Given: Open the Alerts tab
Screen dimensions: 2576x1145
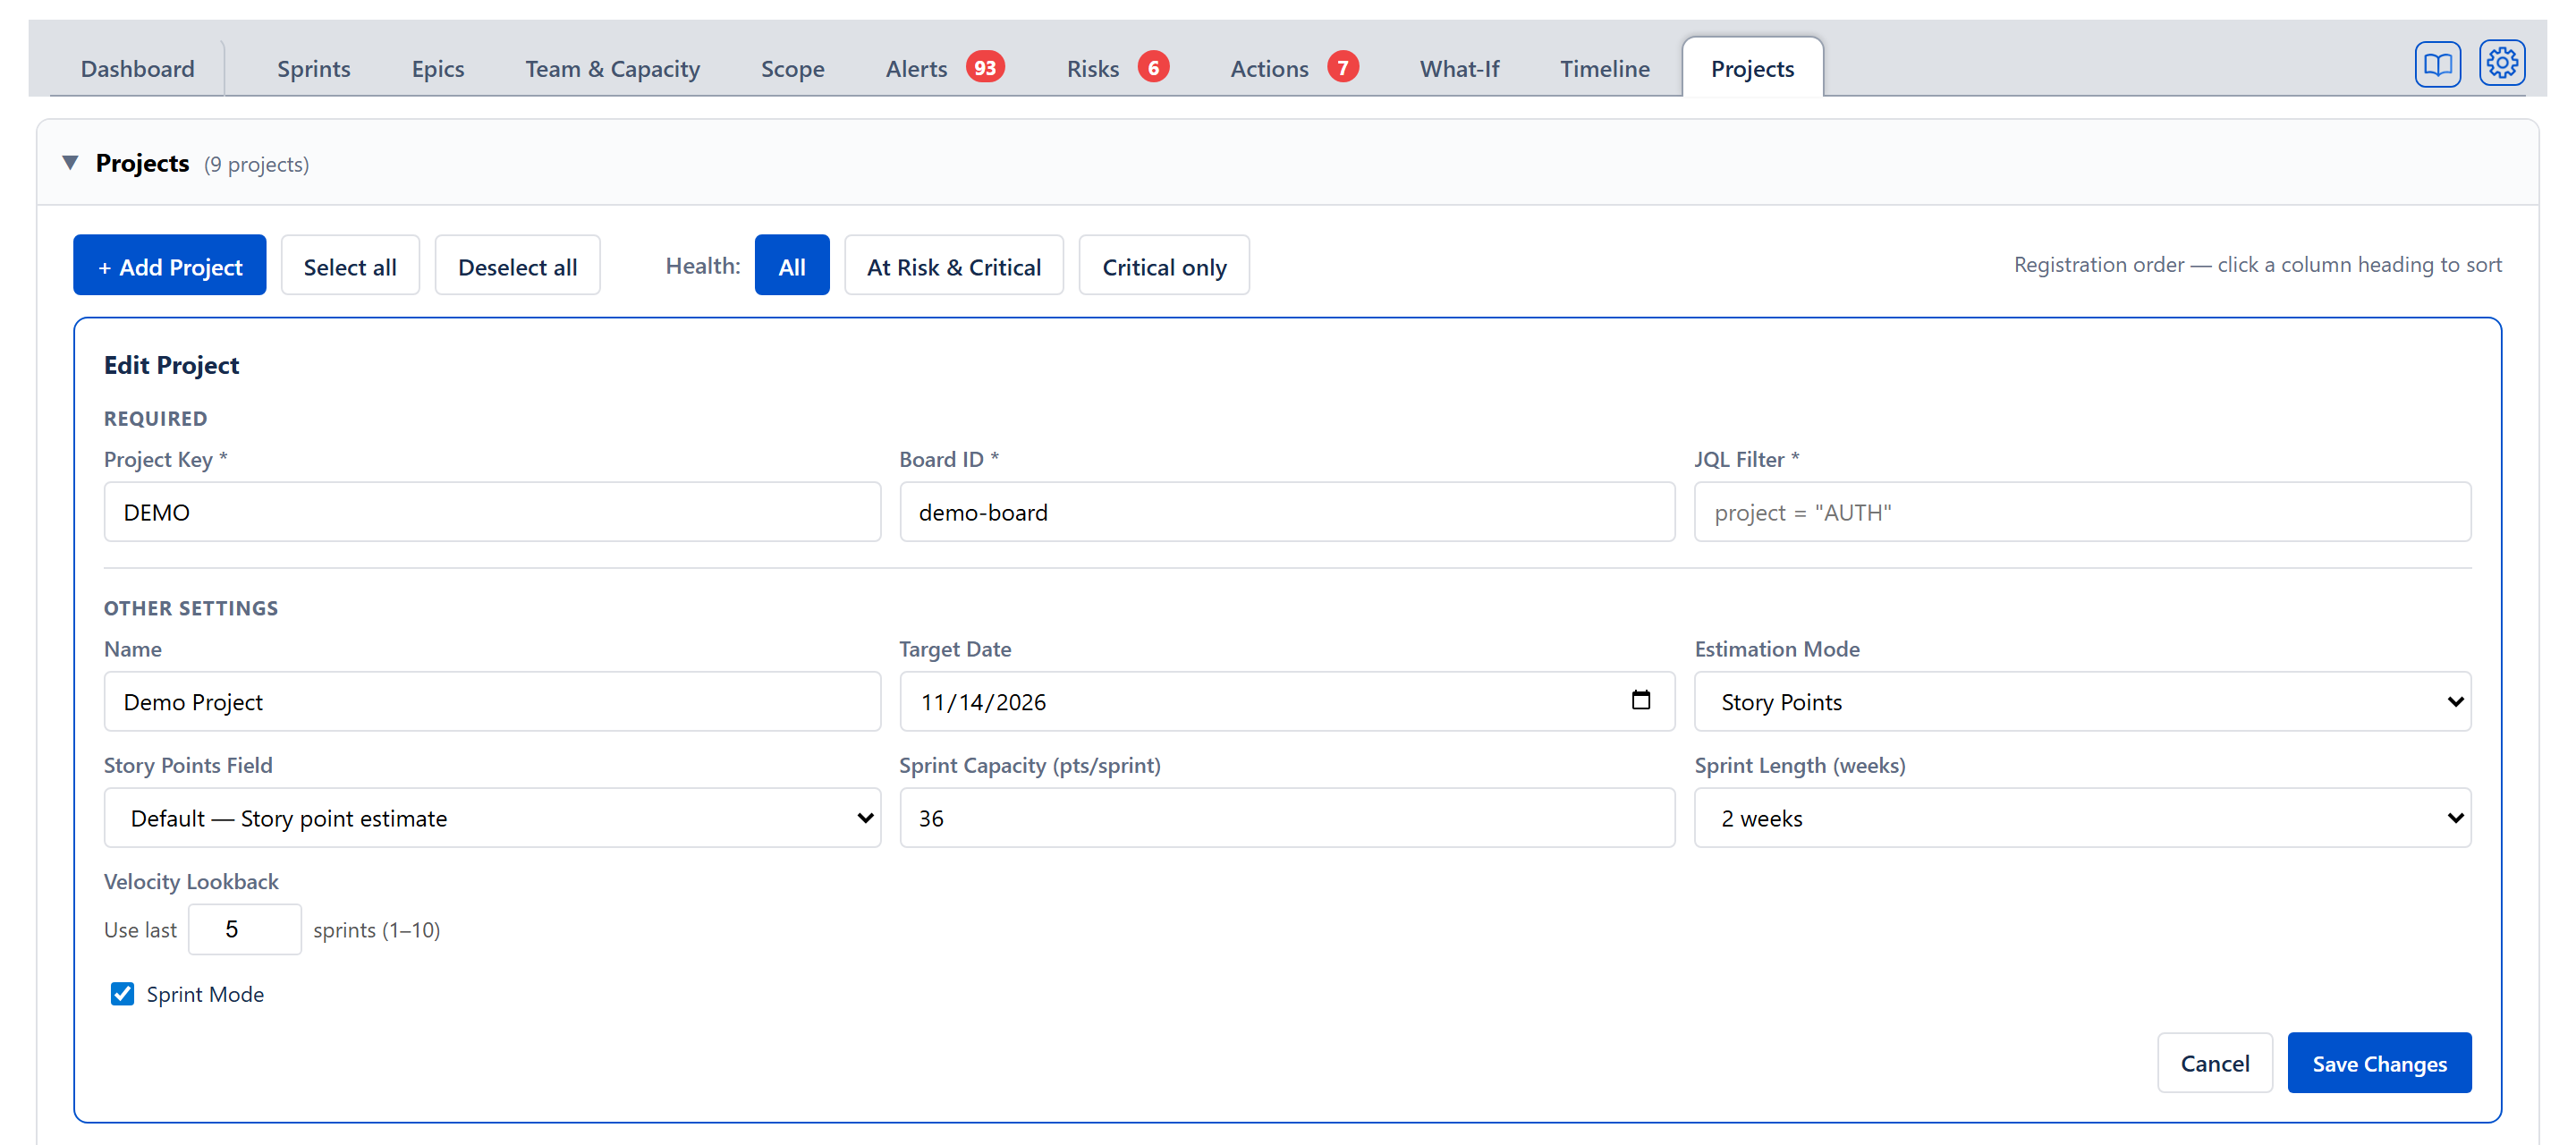Looking at the screenshot, I should pyautogui.click(x=944, y=68).
